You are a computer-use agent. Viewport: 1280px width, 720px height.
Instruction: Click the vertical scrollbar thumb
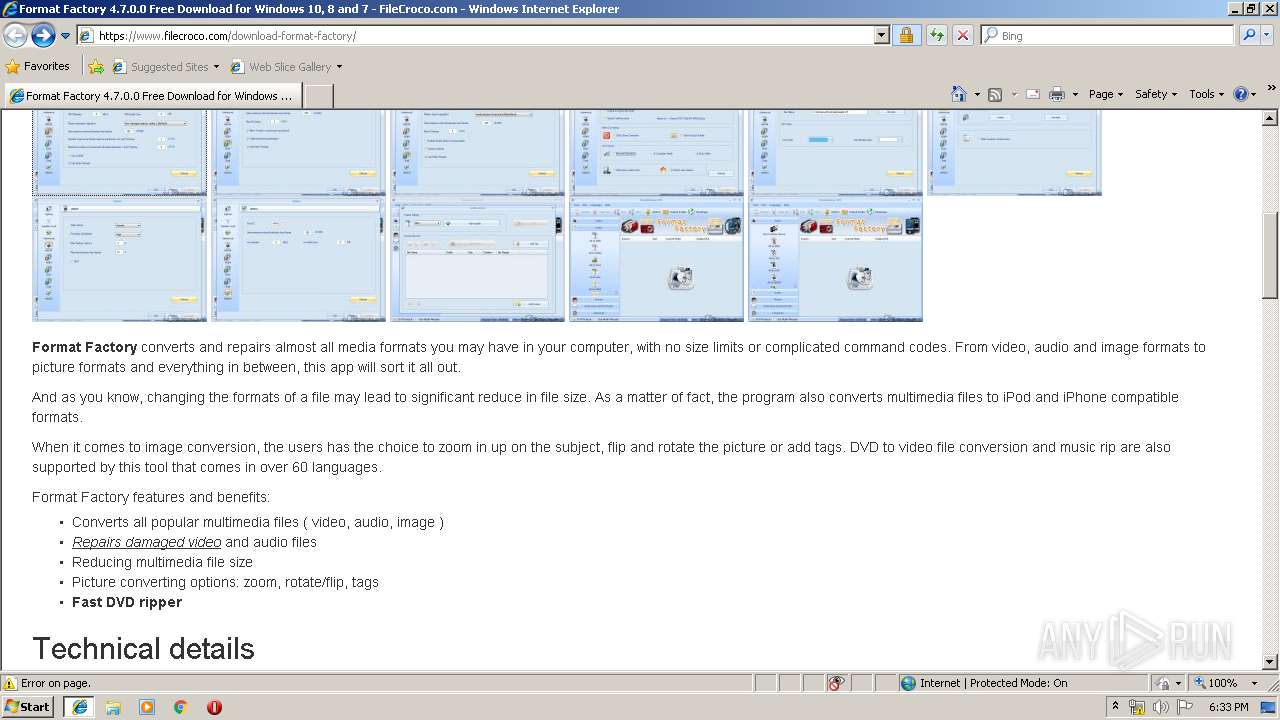click(1270, 255)
